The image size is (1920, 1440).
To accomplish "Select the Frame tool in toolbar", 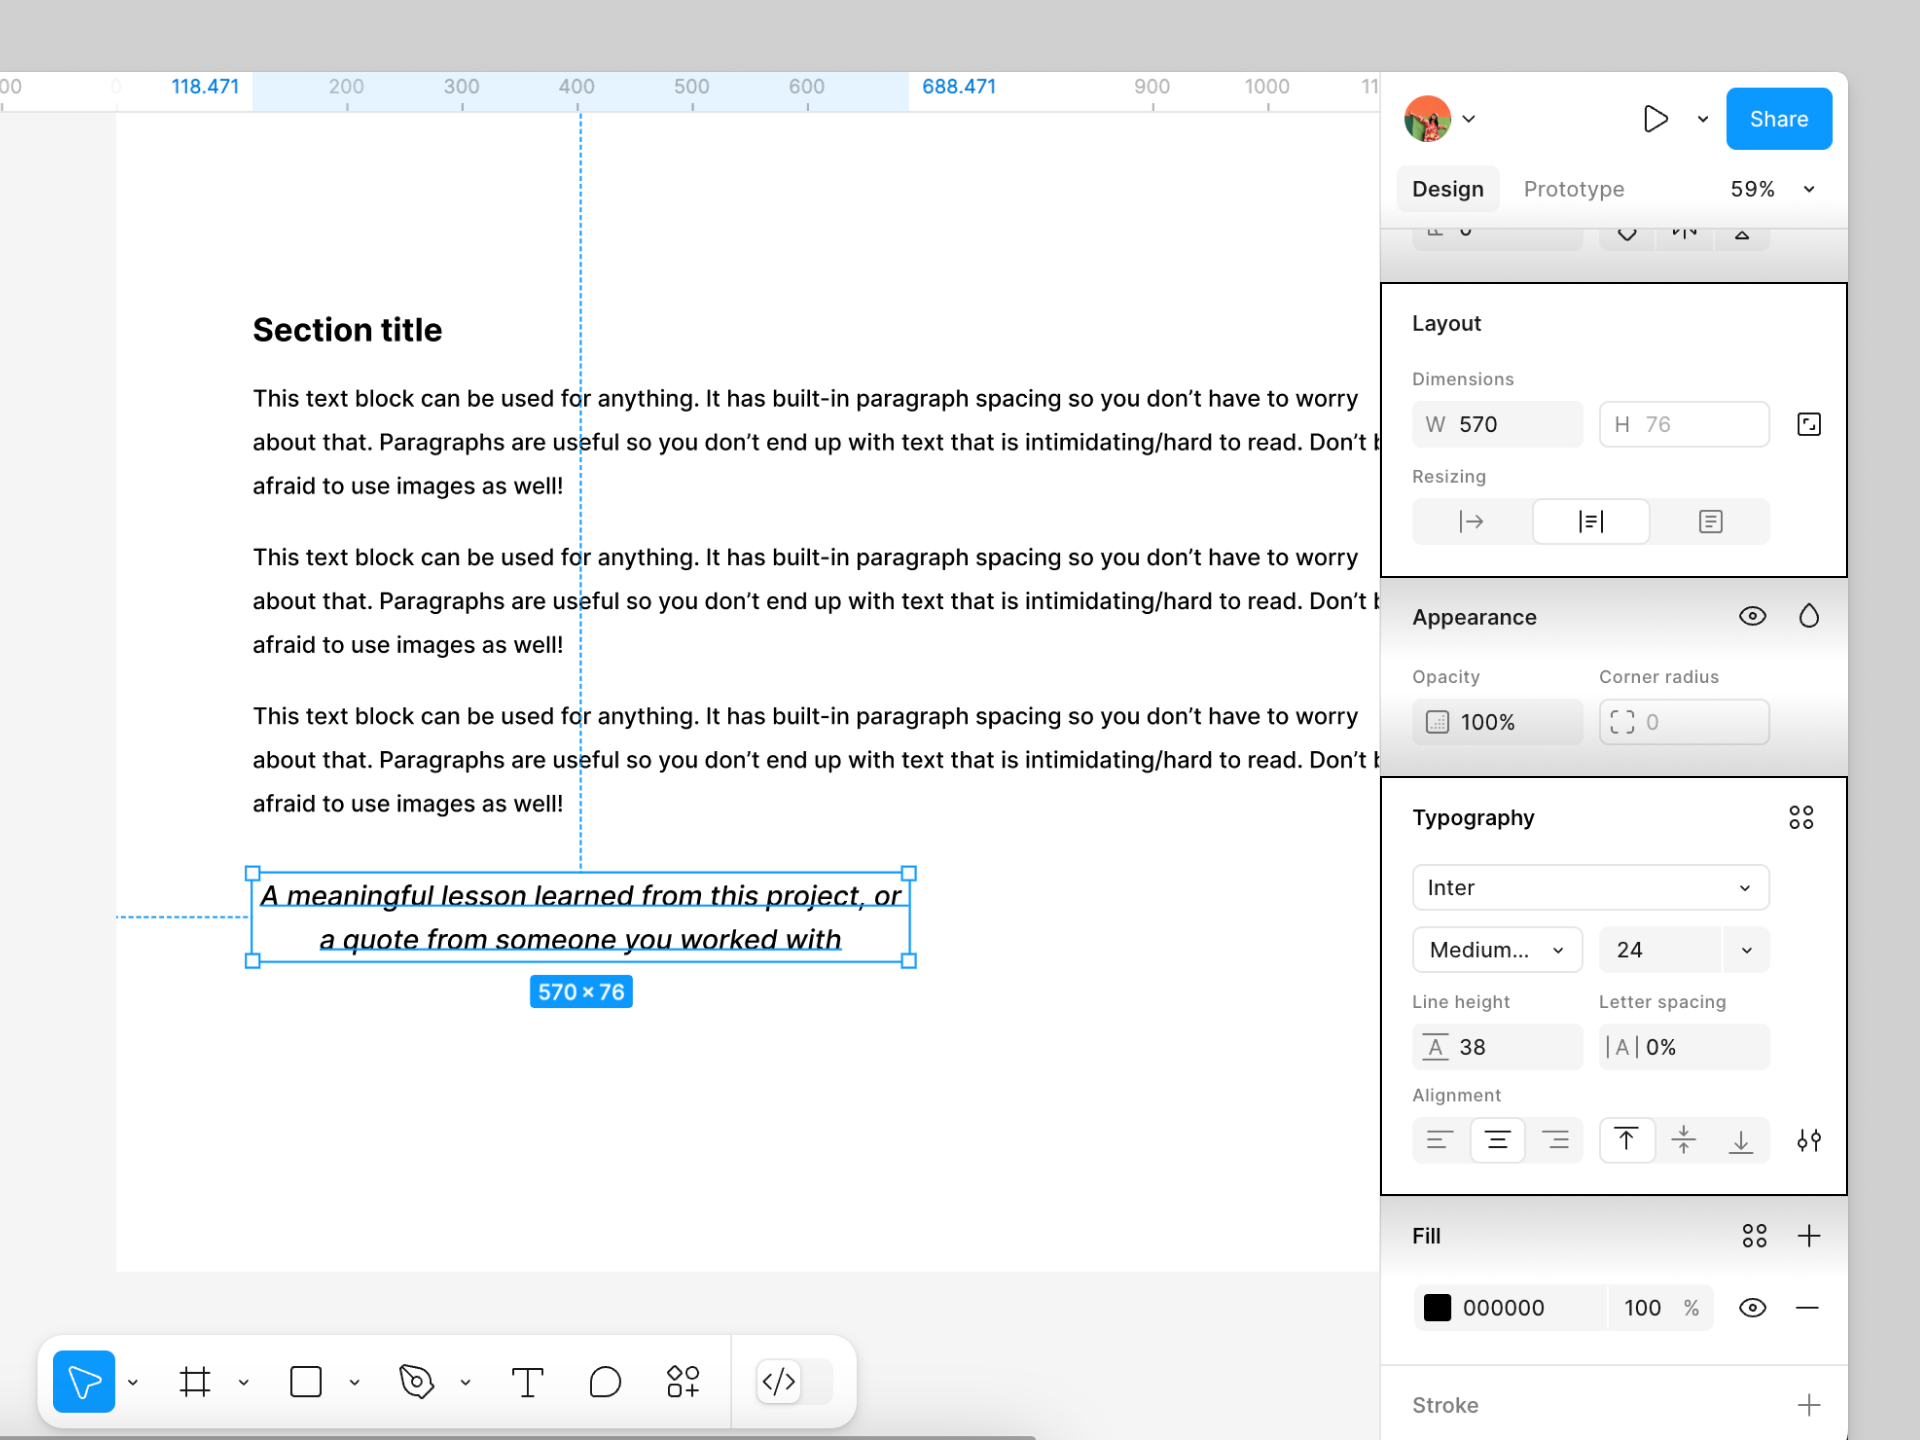I will tap(195, 1382).
